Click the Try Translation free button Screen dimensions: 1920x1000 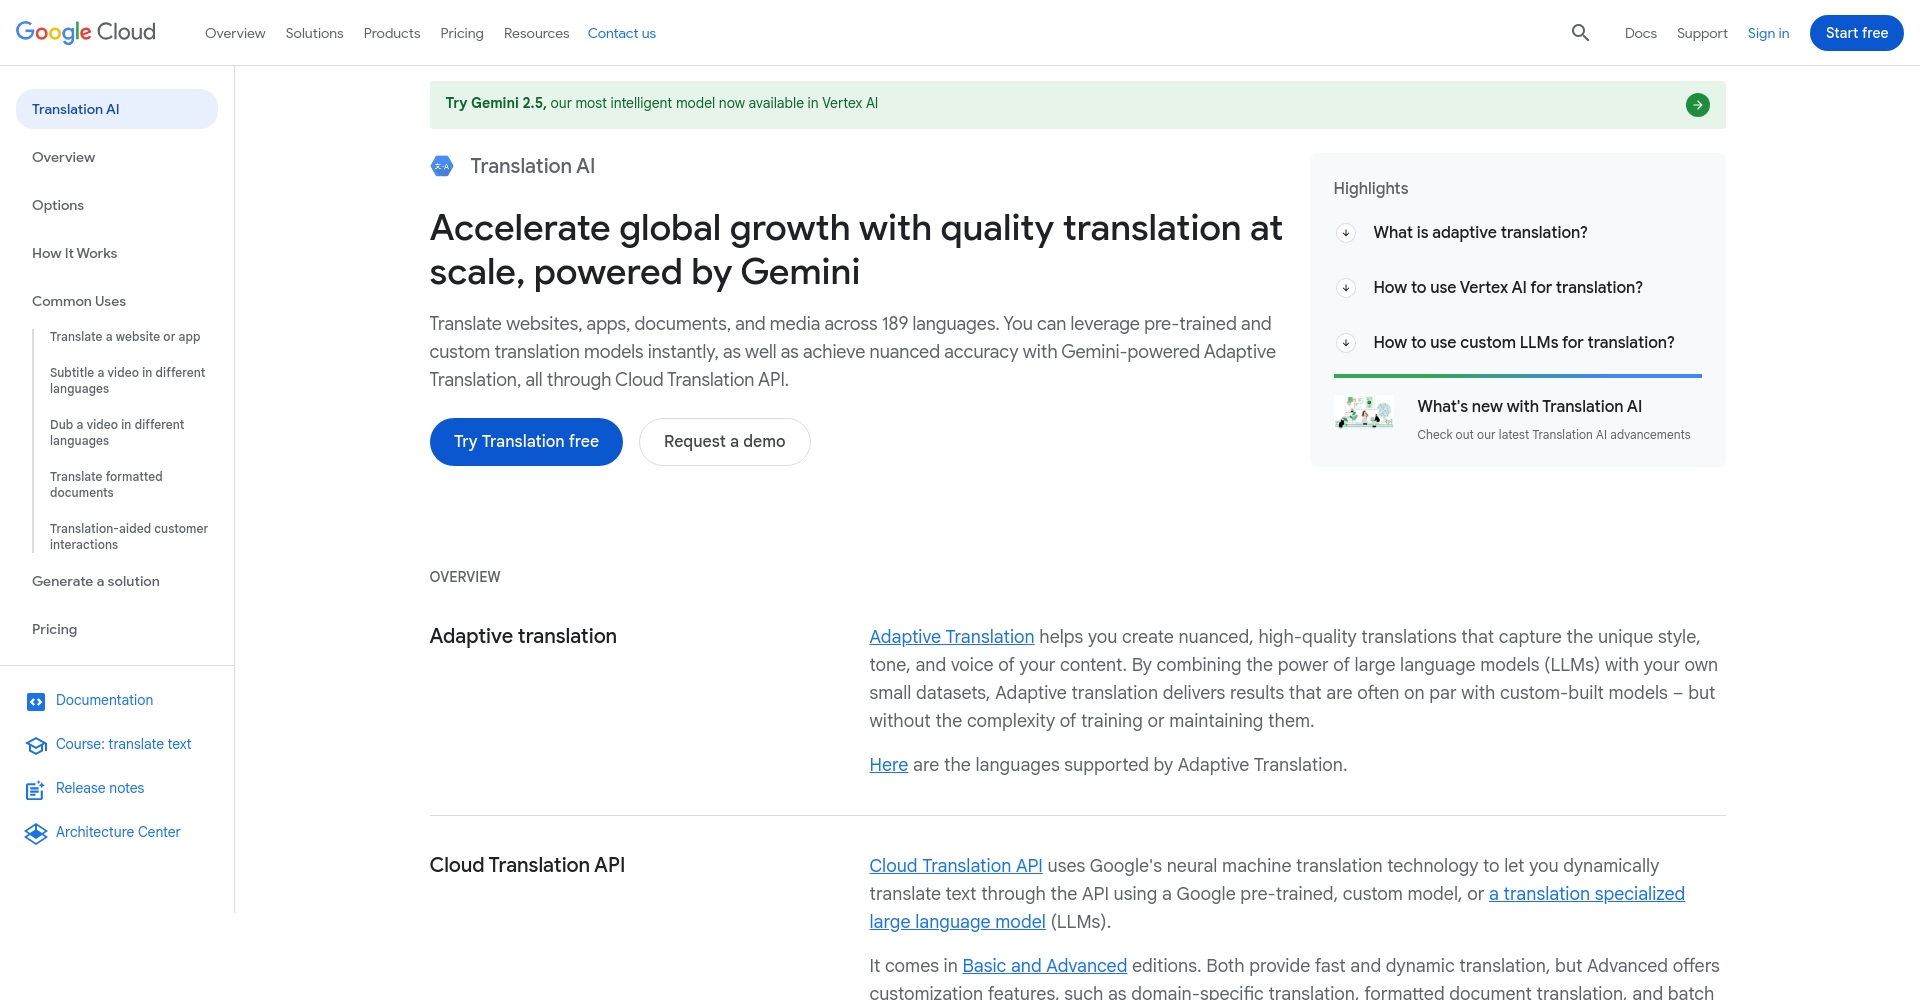(x=526, y=442)
